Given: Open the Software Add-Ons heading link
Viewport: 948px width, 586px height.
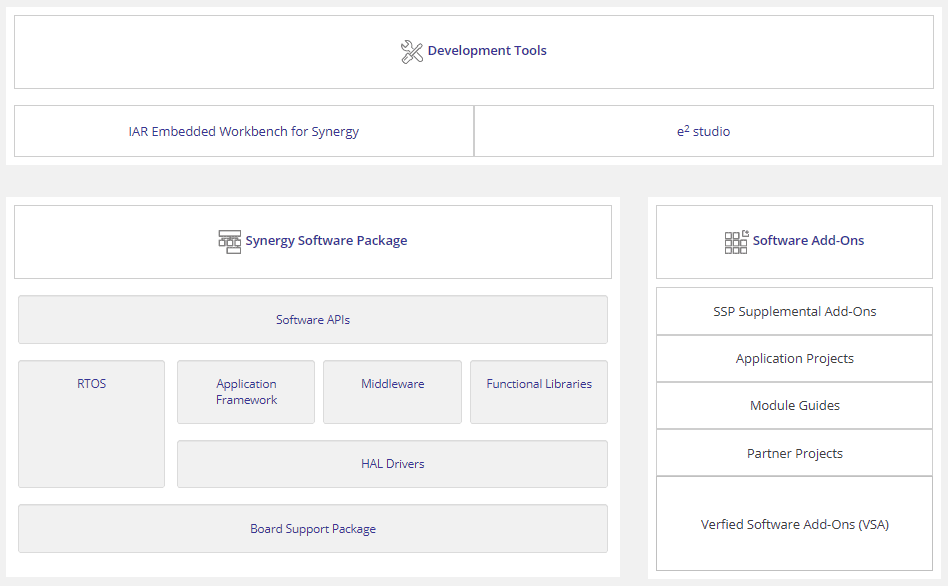Looking at the screenshot, I should pos(808,241).
